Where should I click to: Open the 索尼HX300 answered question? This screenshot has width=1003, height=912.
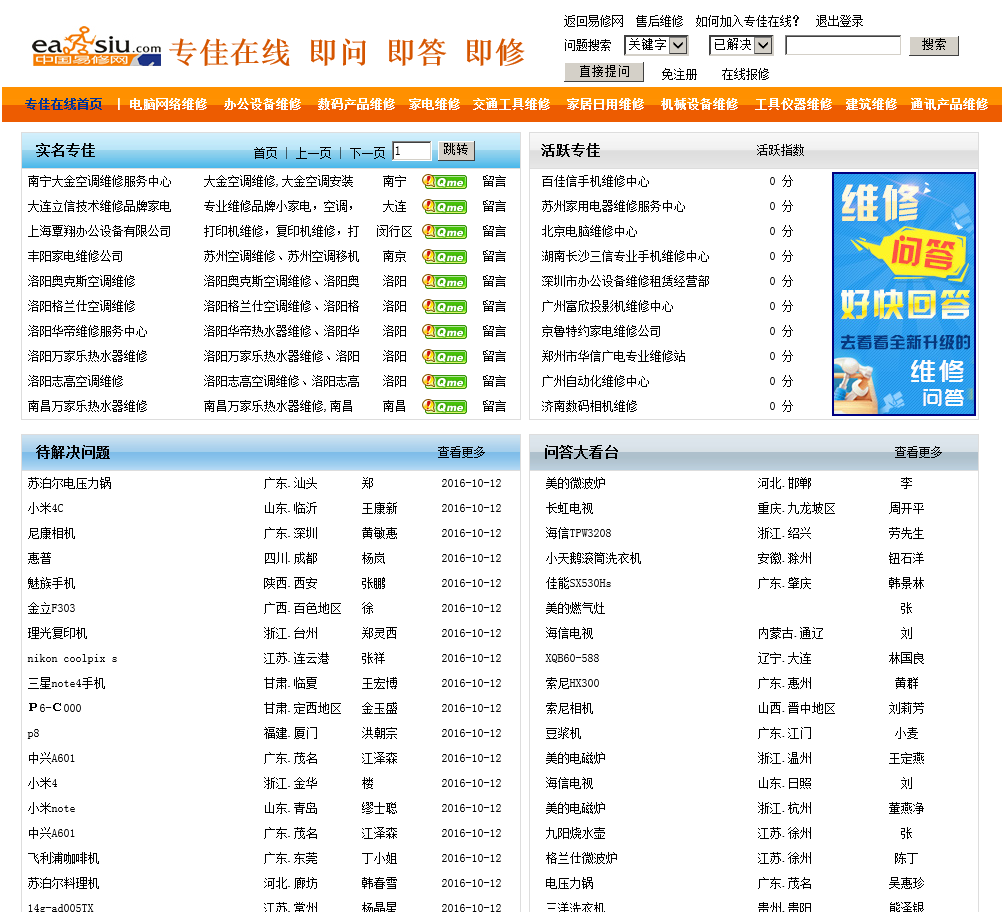click(x=573, y=683)
